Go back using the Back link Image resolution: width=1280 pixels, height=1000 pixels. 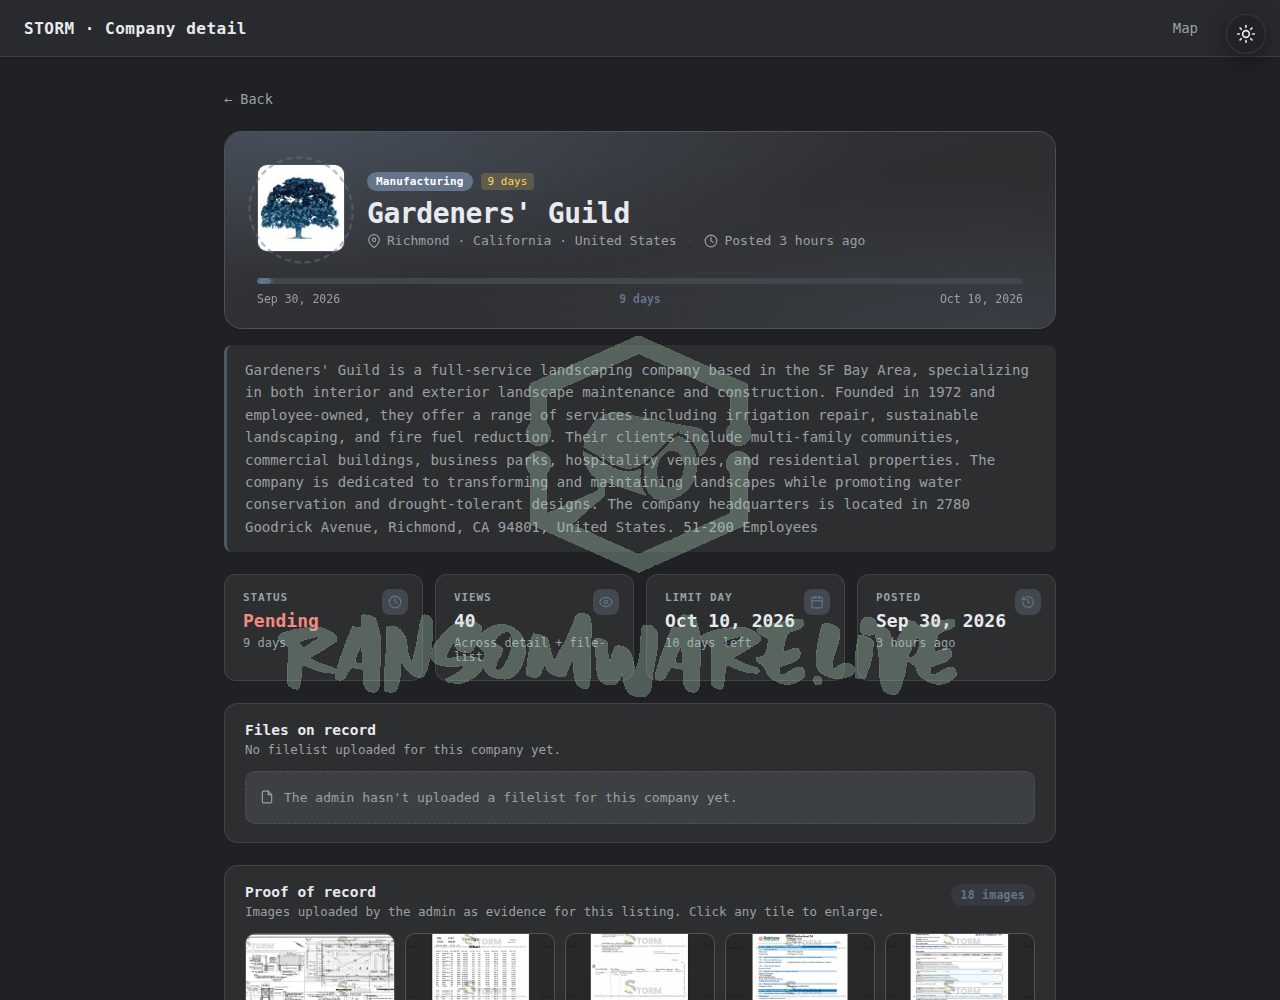click(248, 99)
